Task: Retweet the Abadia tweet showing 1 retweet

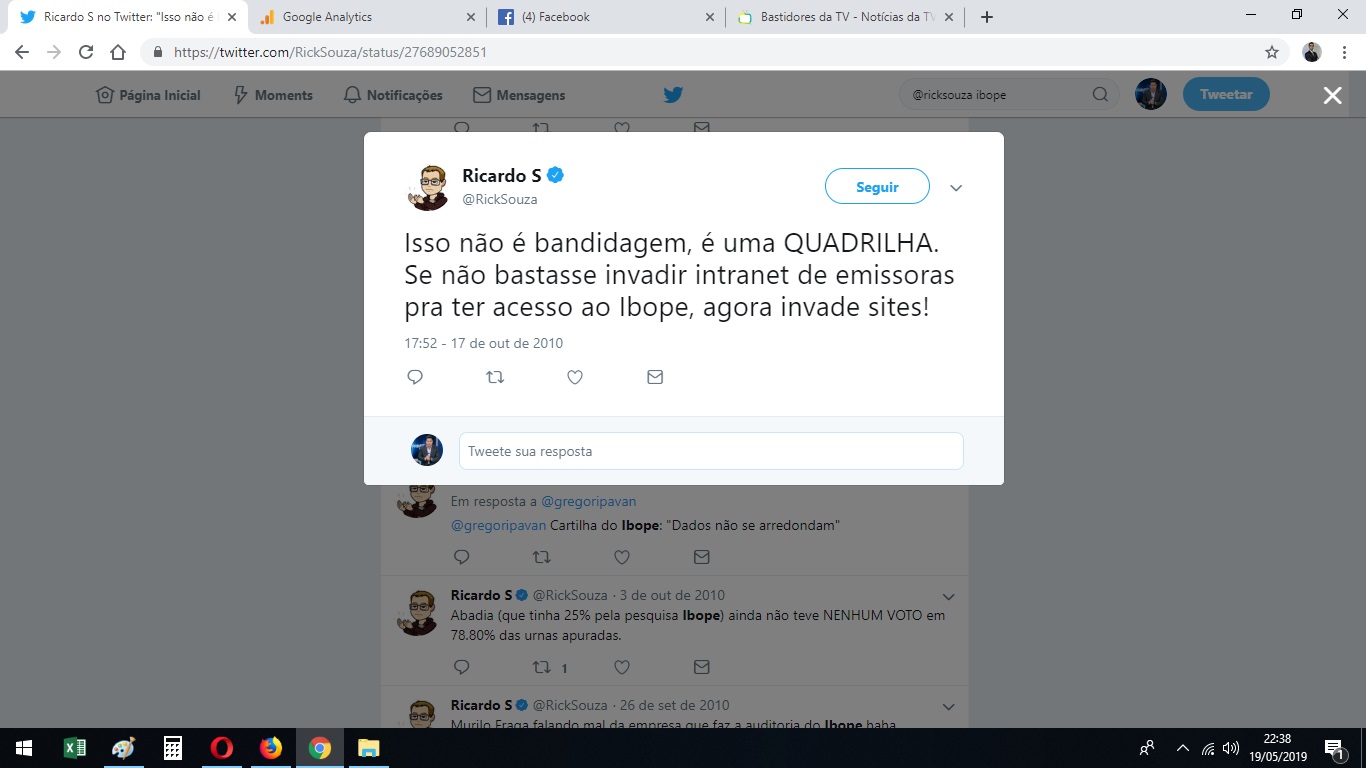Action: [x=541, y=667]
